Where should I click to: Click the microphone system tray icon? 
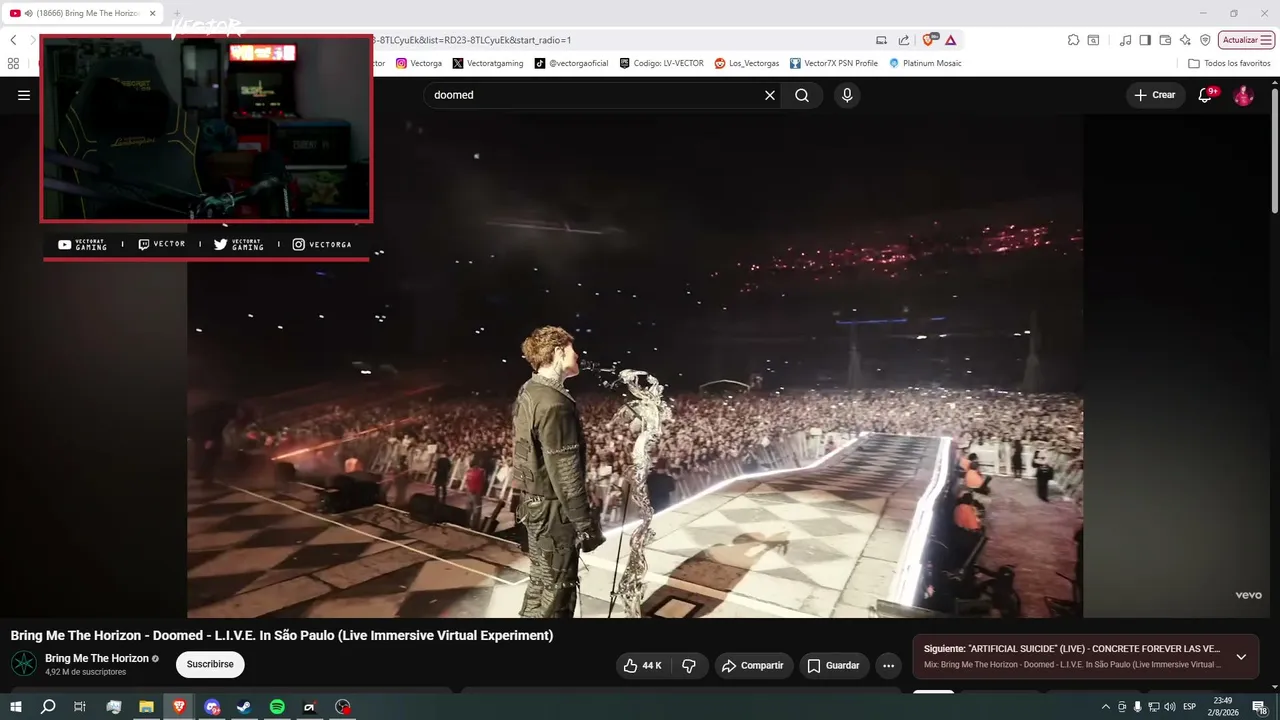coord(1137,707)
